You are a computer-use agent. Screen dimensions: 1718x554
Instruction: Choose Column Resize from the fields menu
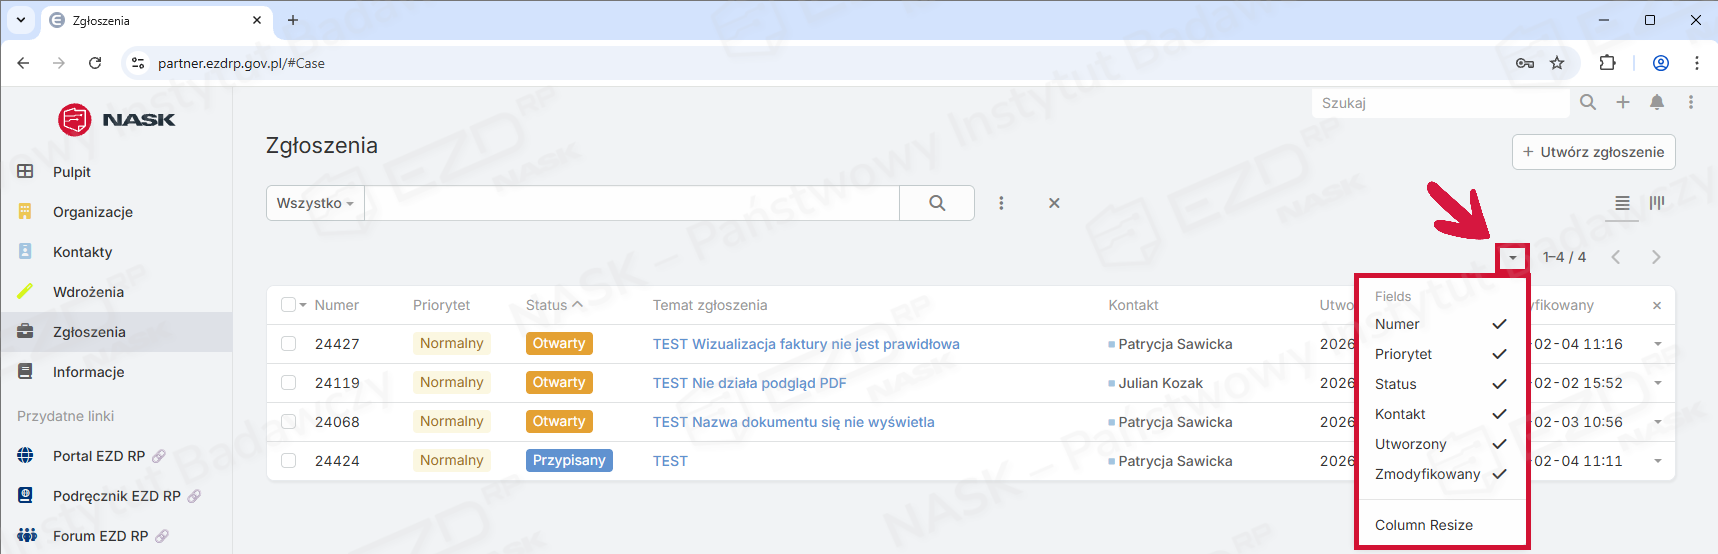[x=1424, y=525]
